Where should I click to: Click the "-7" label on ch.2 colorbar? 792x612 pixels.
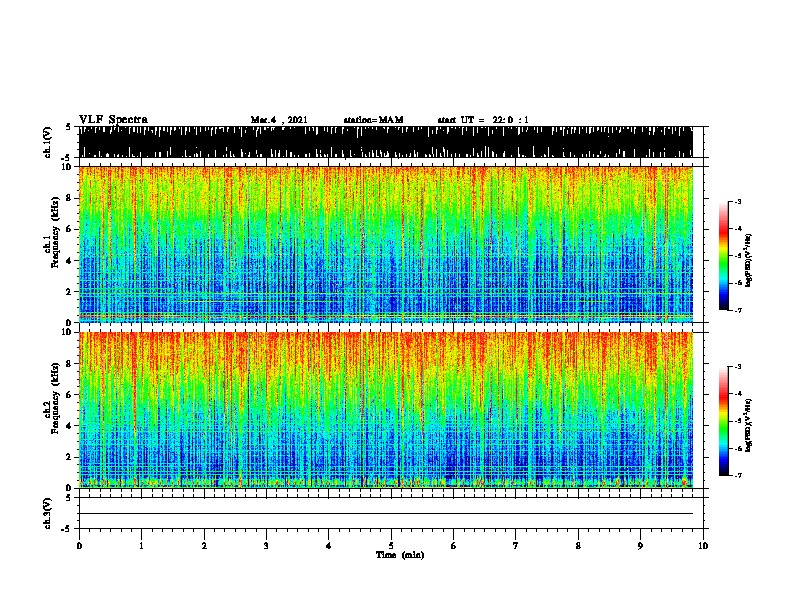[x=737, y=475]
